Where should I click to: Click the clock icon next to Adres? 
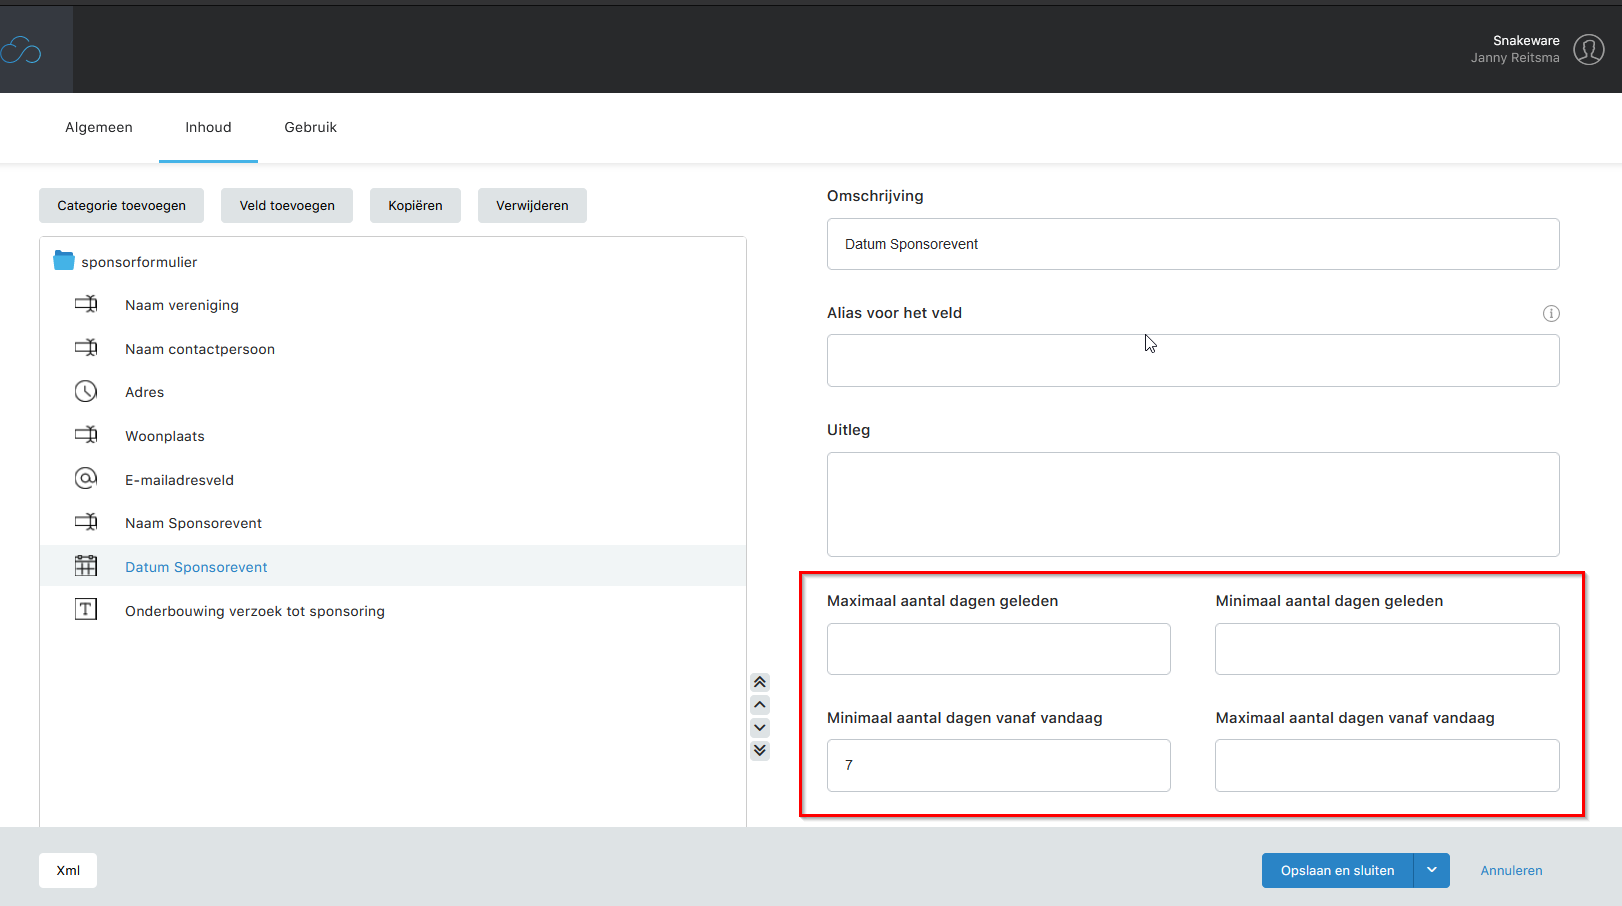(x=86, y=391)
